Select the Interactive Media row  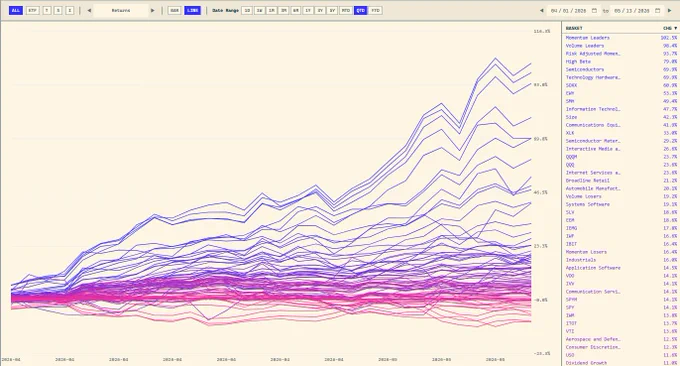(x=621, y=149)
